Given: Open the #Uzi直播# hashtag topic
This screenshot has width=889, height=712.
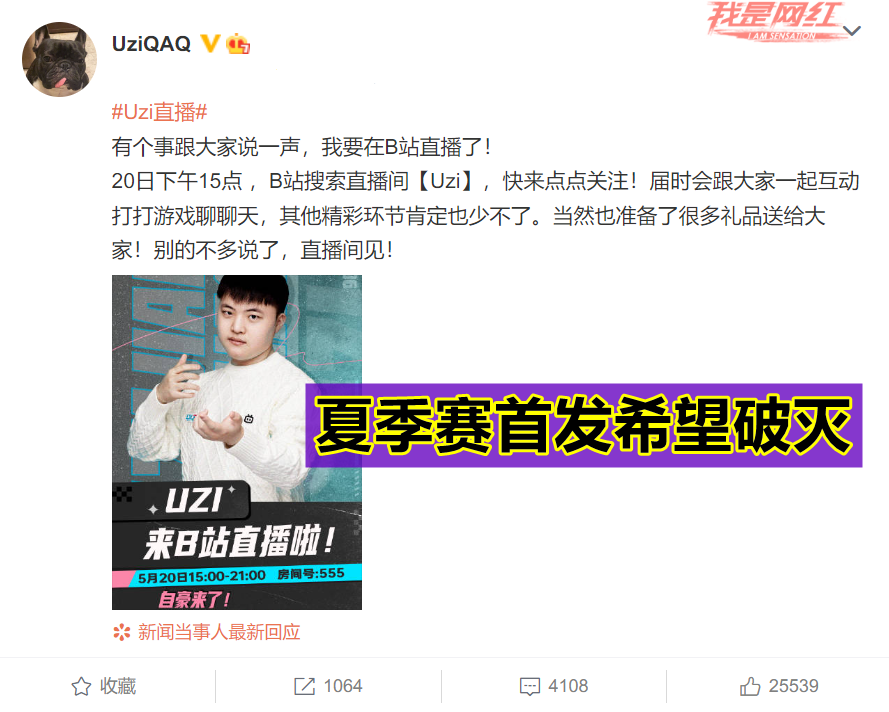Looking at the screenshot, I should pos(159,112).
